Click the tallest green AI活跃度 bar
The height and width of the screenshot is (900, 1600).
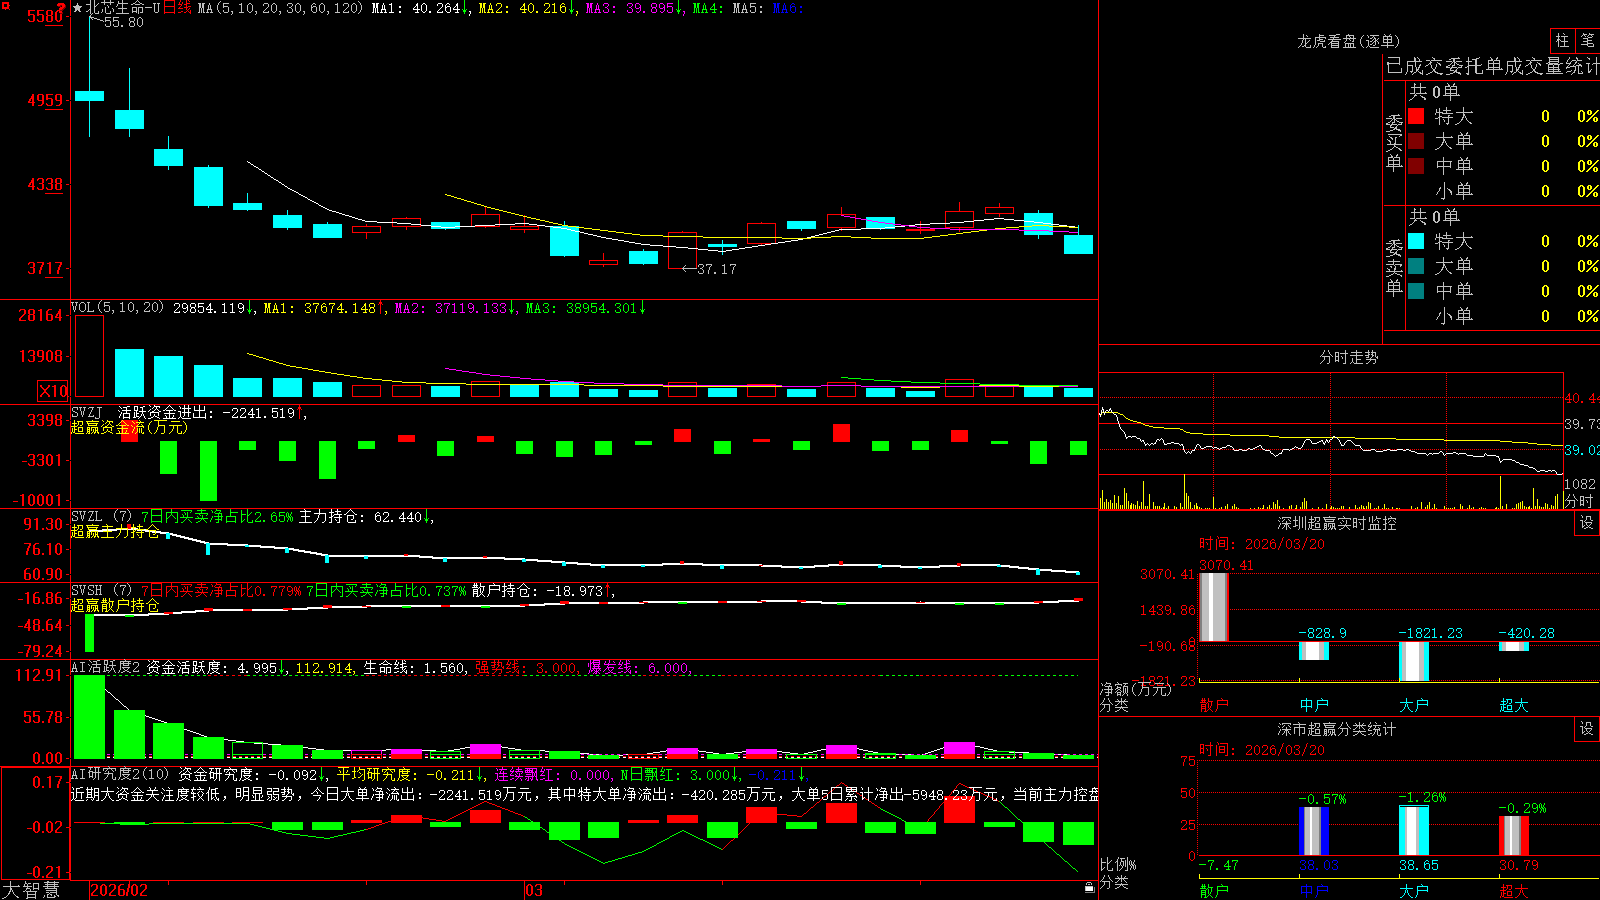(89, 716)
